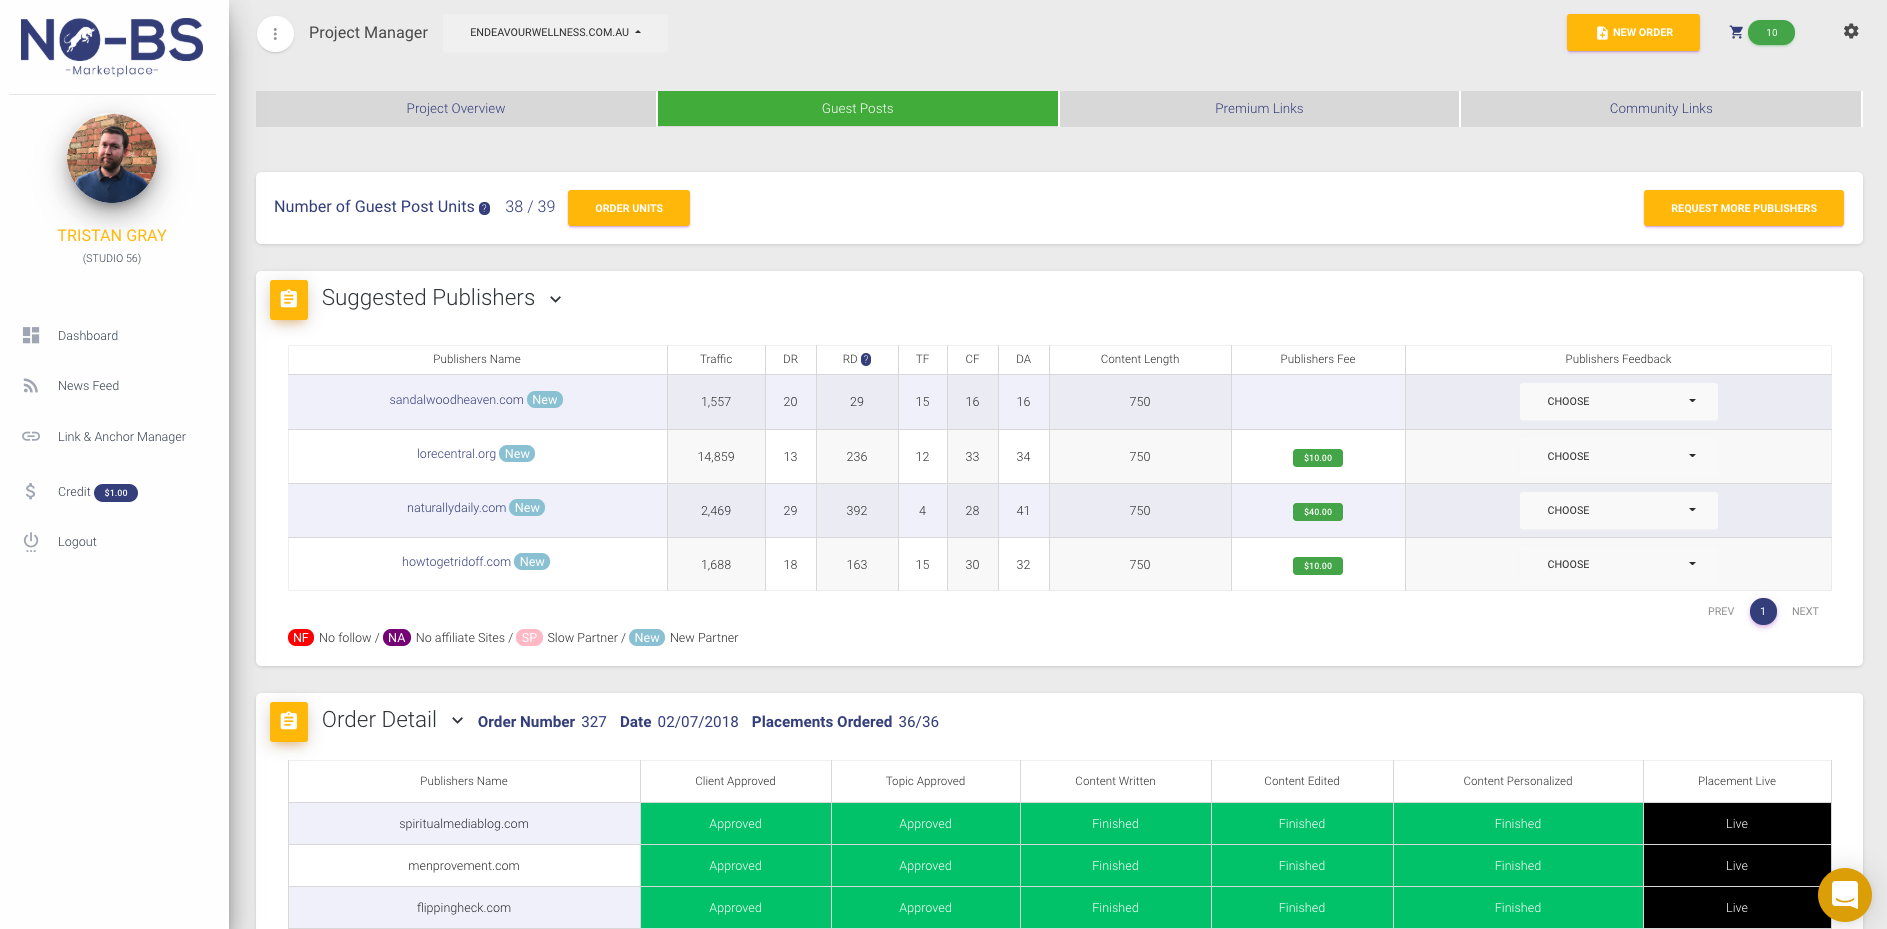Click the $1.00 credit badge

pos(116,492)
